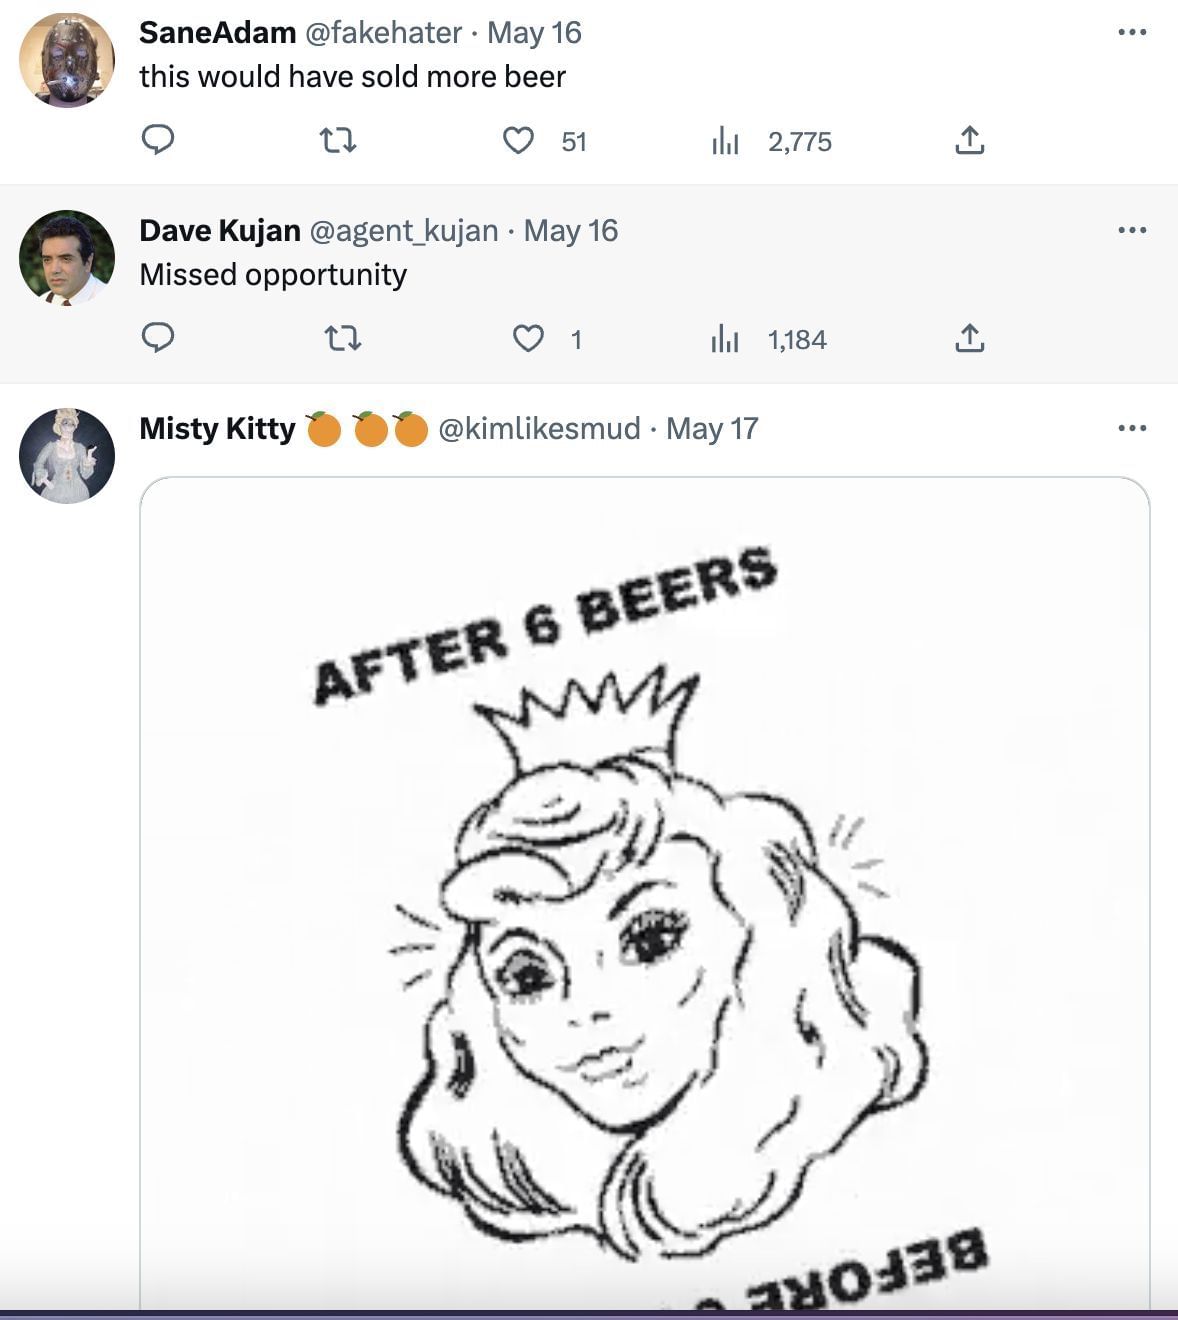1178x1320 pixels.
Task: Open Dave Kujan's profile avatar
Action: pyautogui.click(x=67, y=258)
